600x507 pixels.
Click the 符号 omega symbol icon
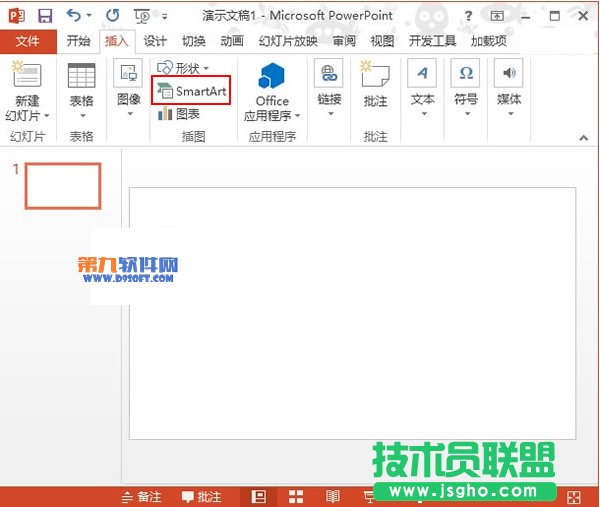tap(465, 73)
